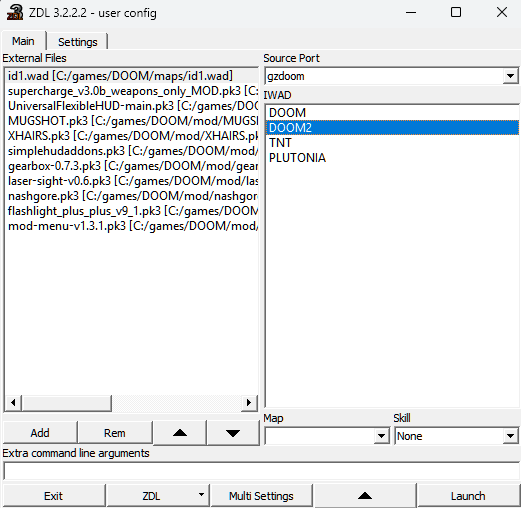Select mod-menu-v1.3.1.pk3 entry

pyautogui.click(x=132, y=226)
